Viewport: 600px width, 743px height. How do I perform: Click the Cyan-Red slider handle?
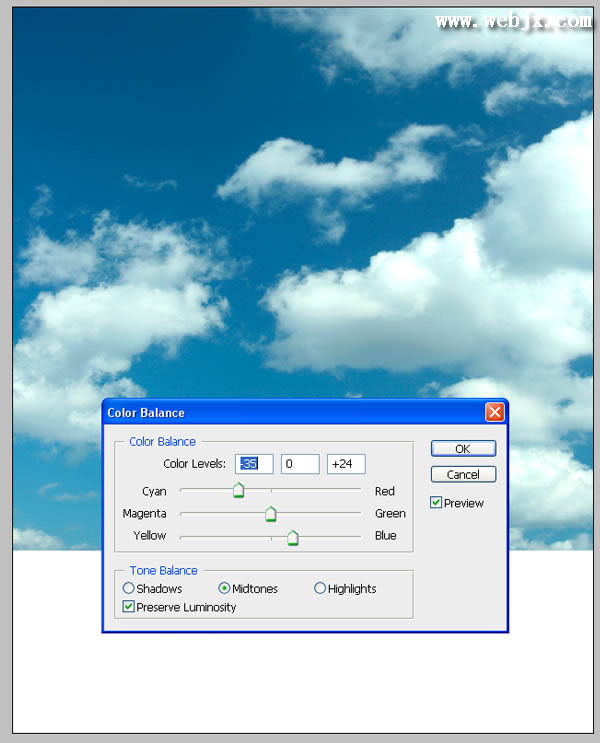pos(238,490)
